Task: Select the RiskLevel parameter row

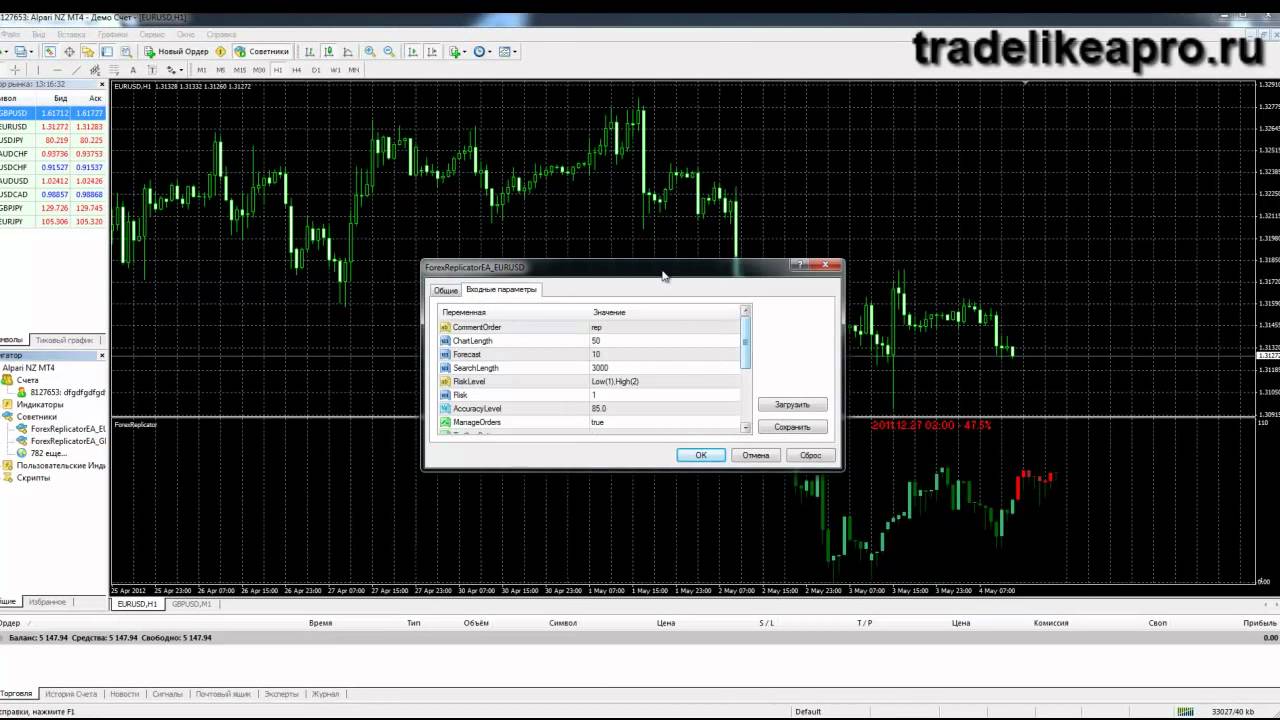Action: click(589, 381)
